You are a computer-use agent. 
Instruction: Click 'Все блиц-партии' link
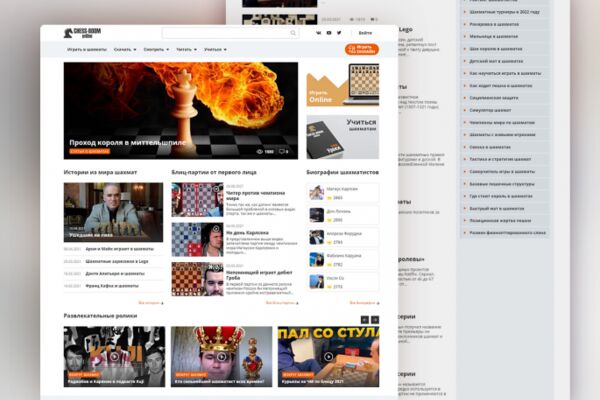[x=282, y=303]
